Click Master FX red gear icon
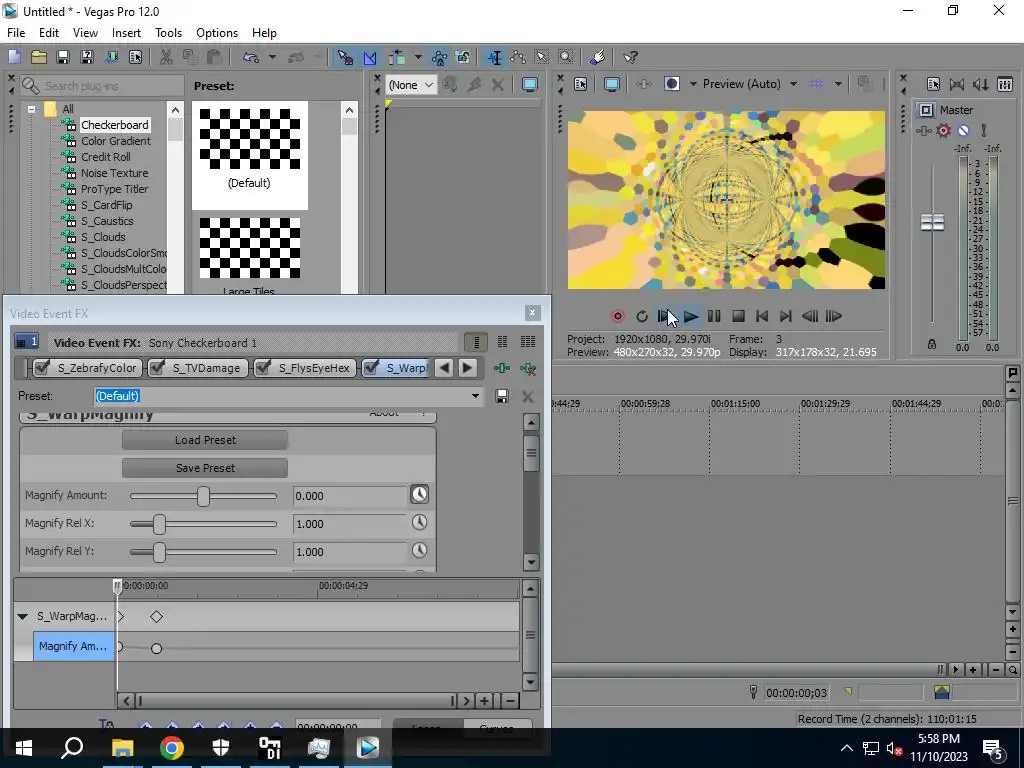Viewport: 1024px width, 768px height. [x=944, y=131]
